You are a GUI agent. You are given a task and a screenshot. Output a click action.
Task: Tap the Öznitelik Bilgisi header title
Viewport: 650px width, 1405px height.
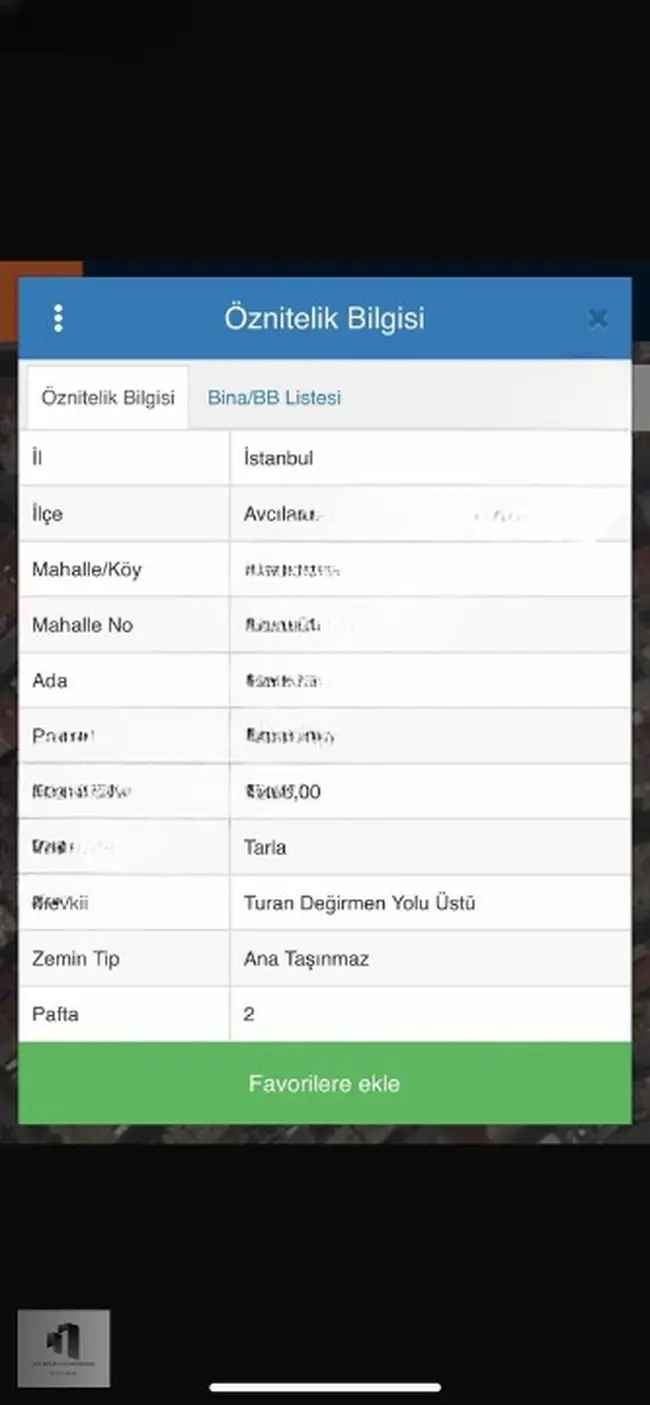[x=324, y=318]
